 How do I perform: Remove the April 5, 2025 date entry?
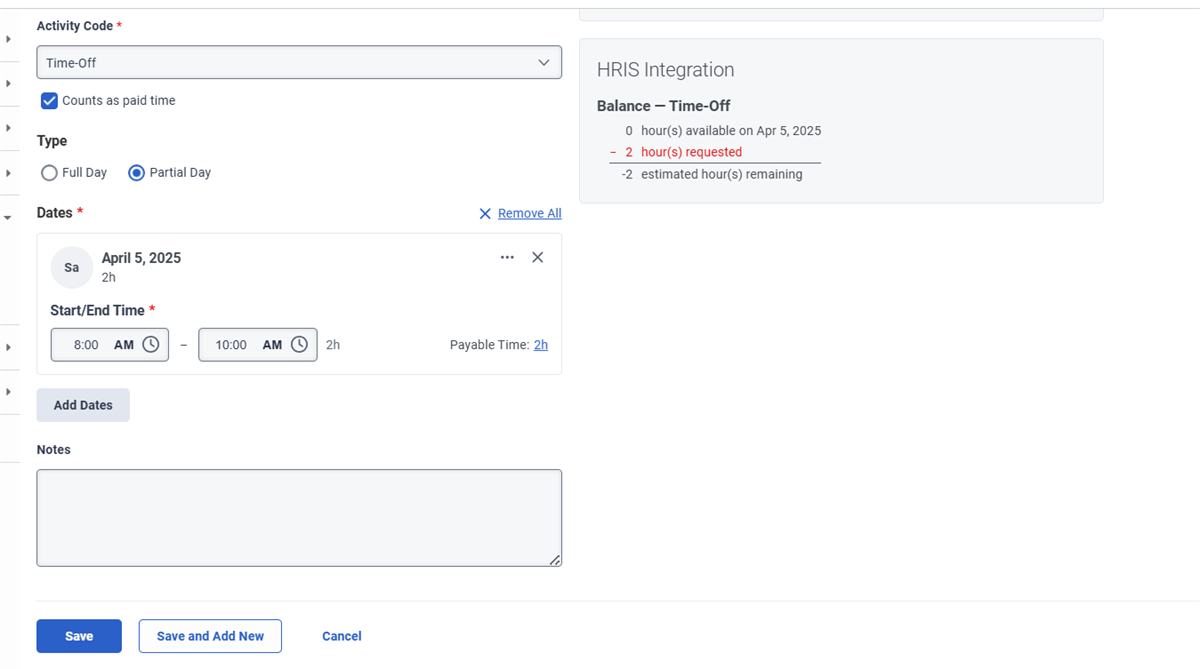pyautogui.click(x=538, y=258)
